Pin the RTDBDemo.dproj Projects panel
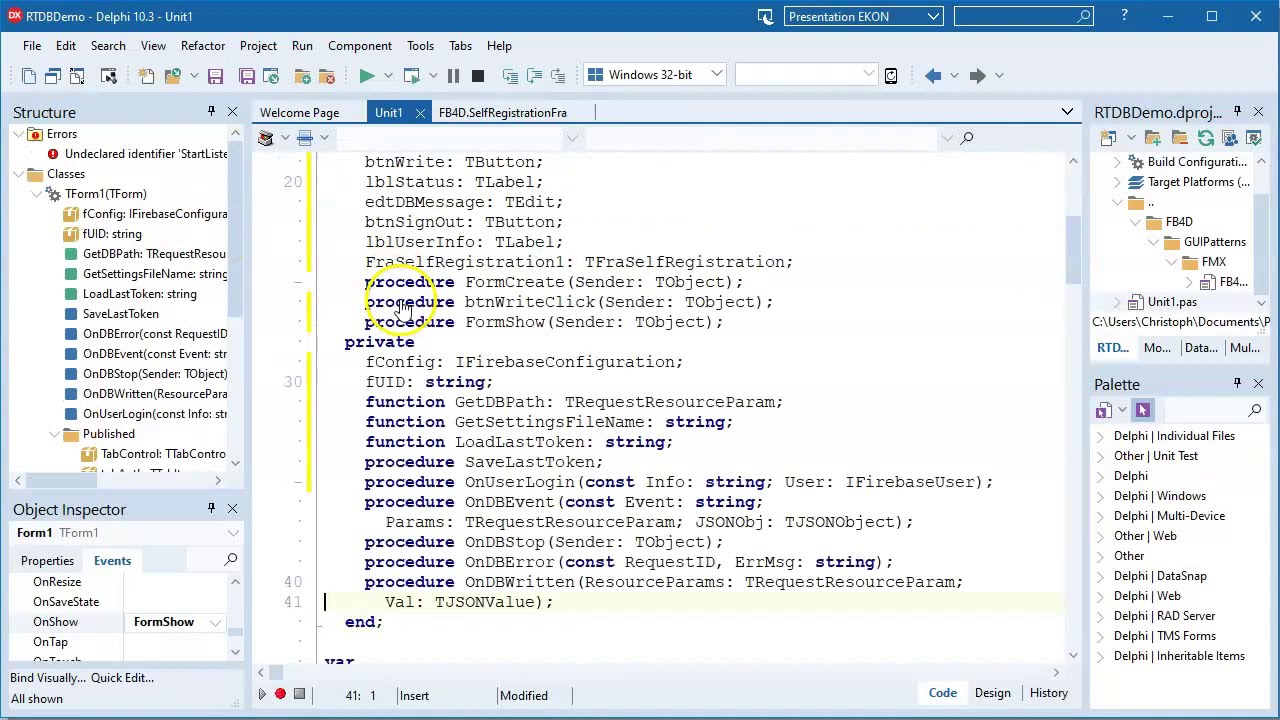 (1237, 112)
